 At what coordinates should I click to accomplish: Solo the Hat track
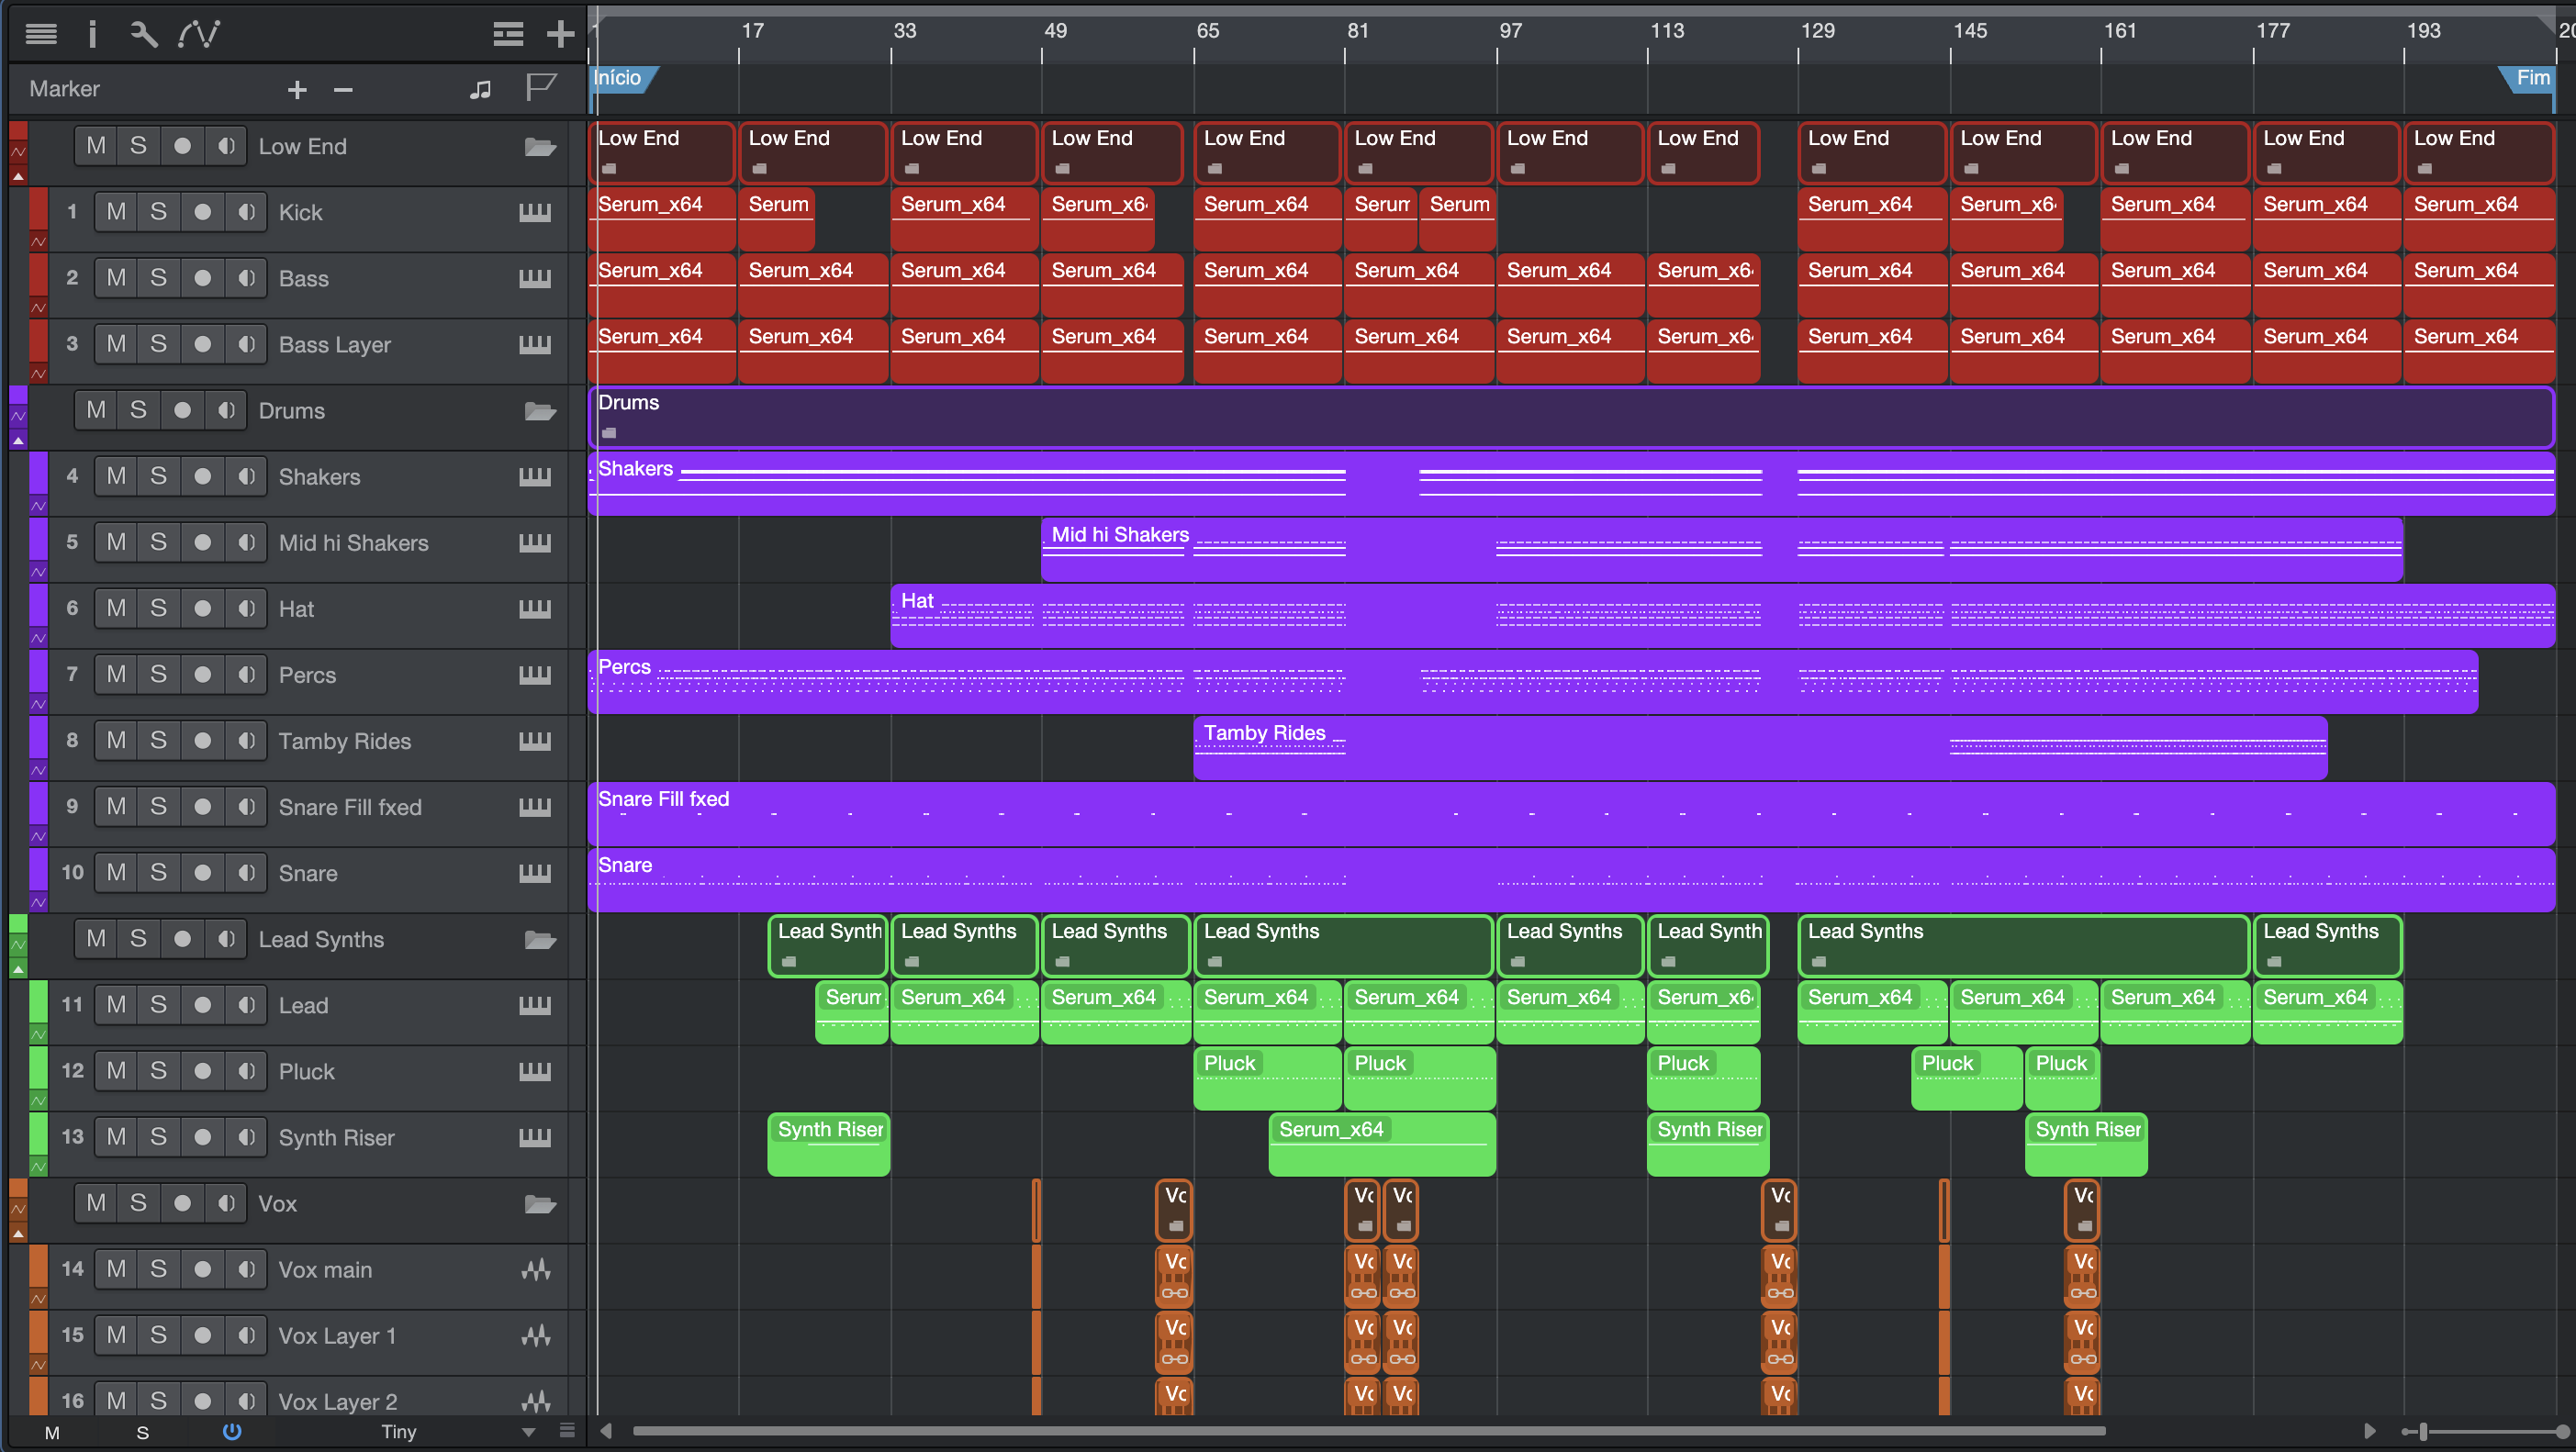[158, 608]
